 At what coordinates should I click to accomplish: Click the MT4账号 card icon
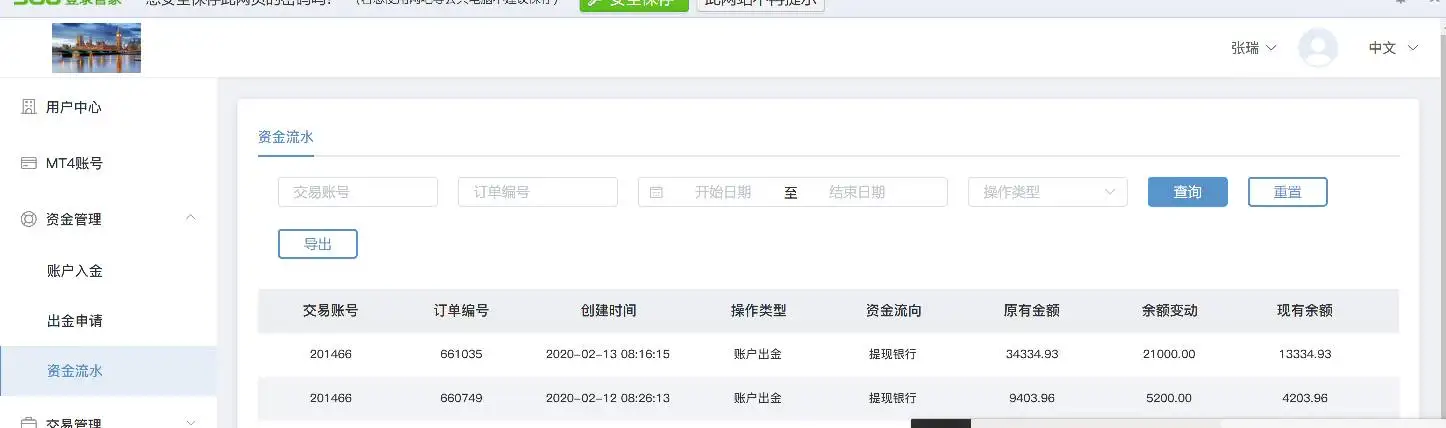coord(29,163)
